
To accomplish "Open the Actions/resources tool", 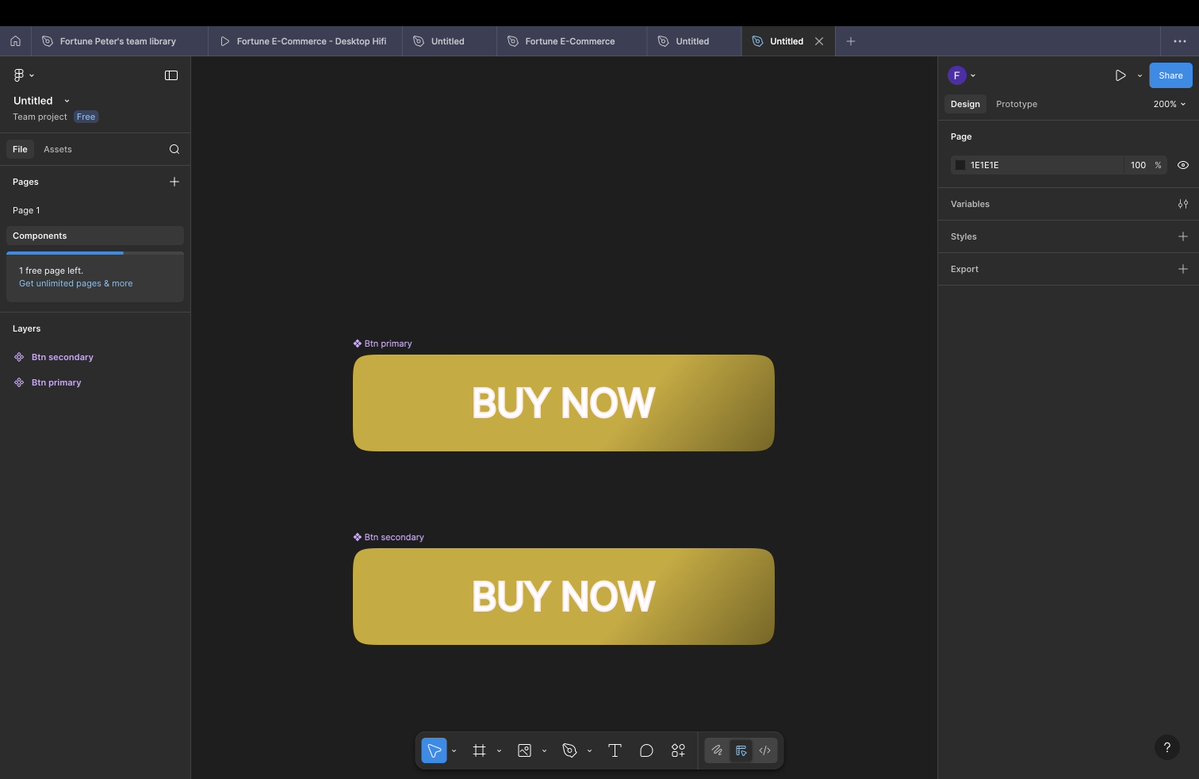I will point(678,751).
